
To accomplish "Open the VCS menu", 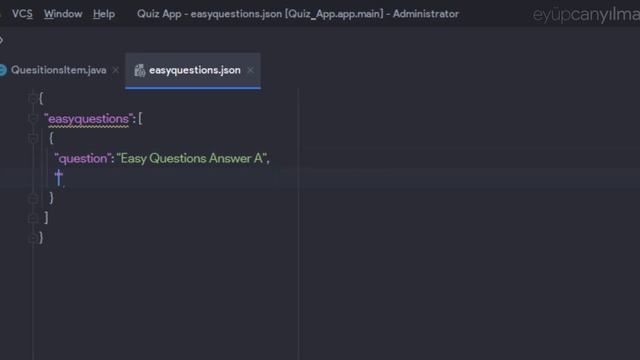I will [x=22, y=14].
